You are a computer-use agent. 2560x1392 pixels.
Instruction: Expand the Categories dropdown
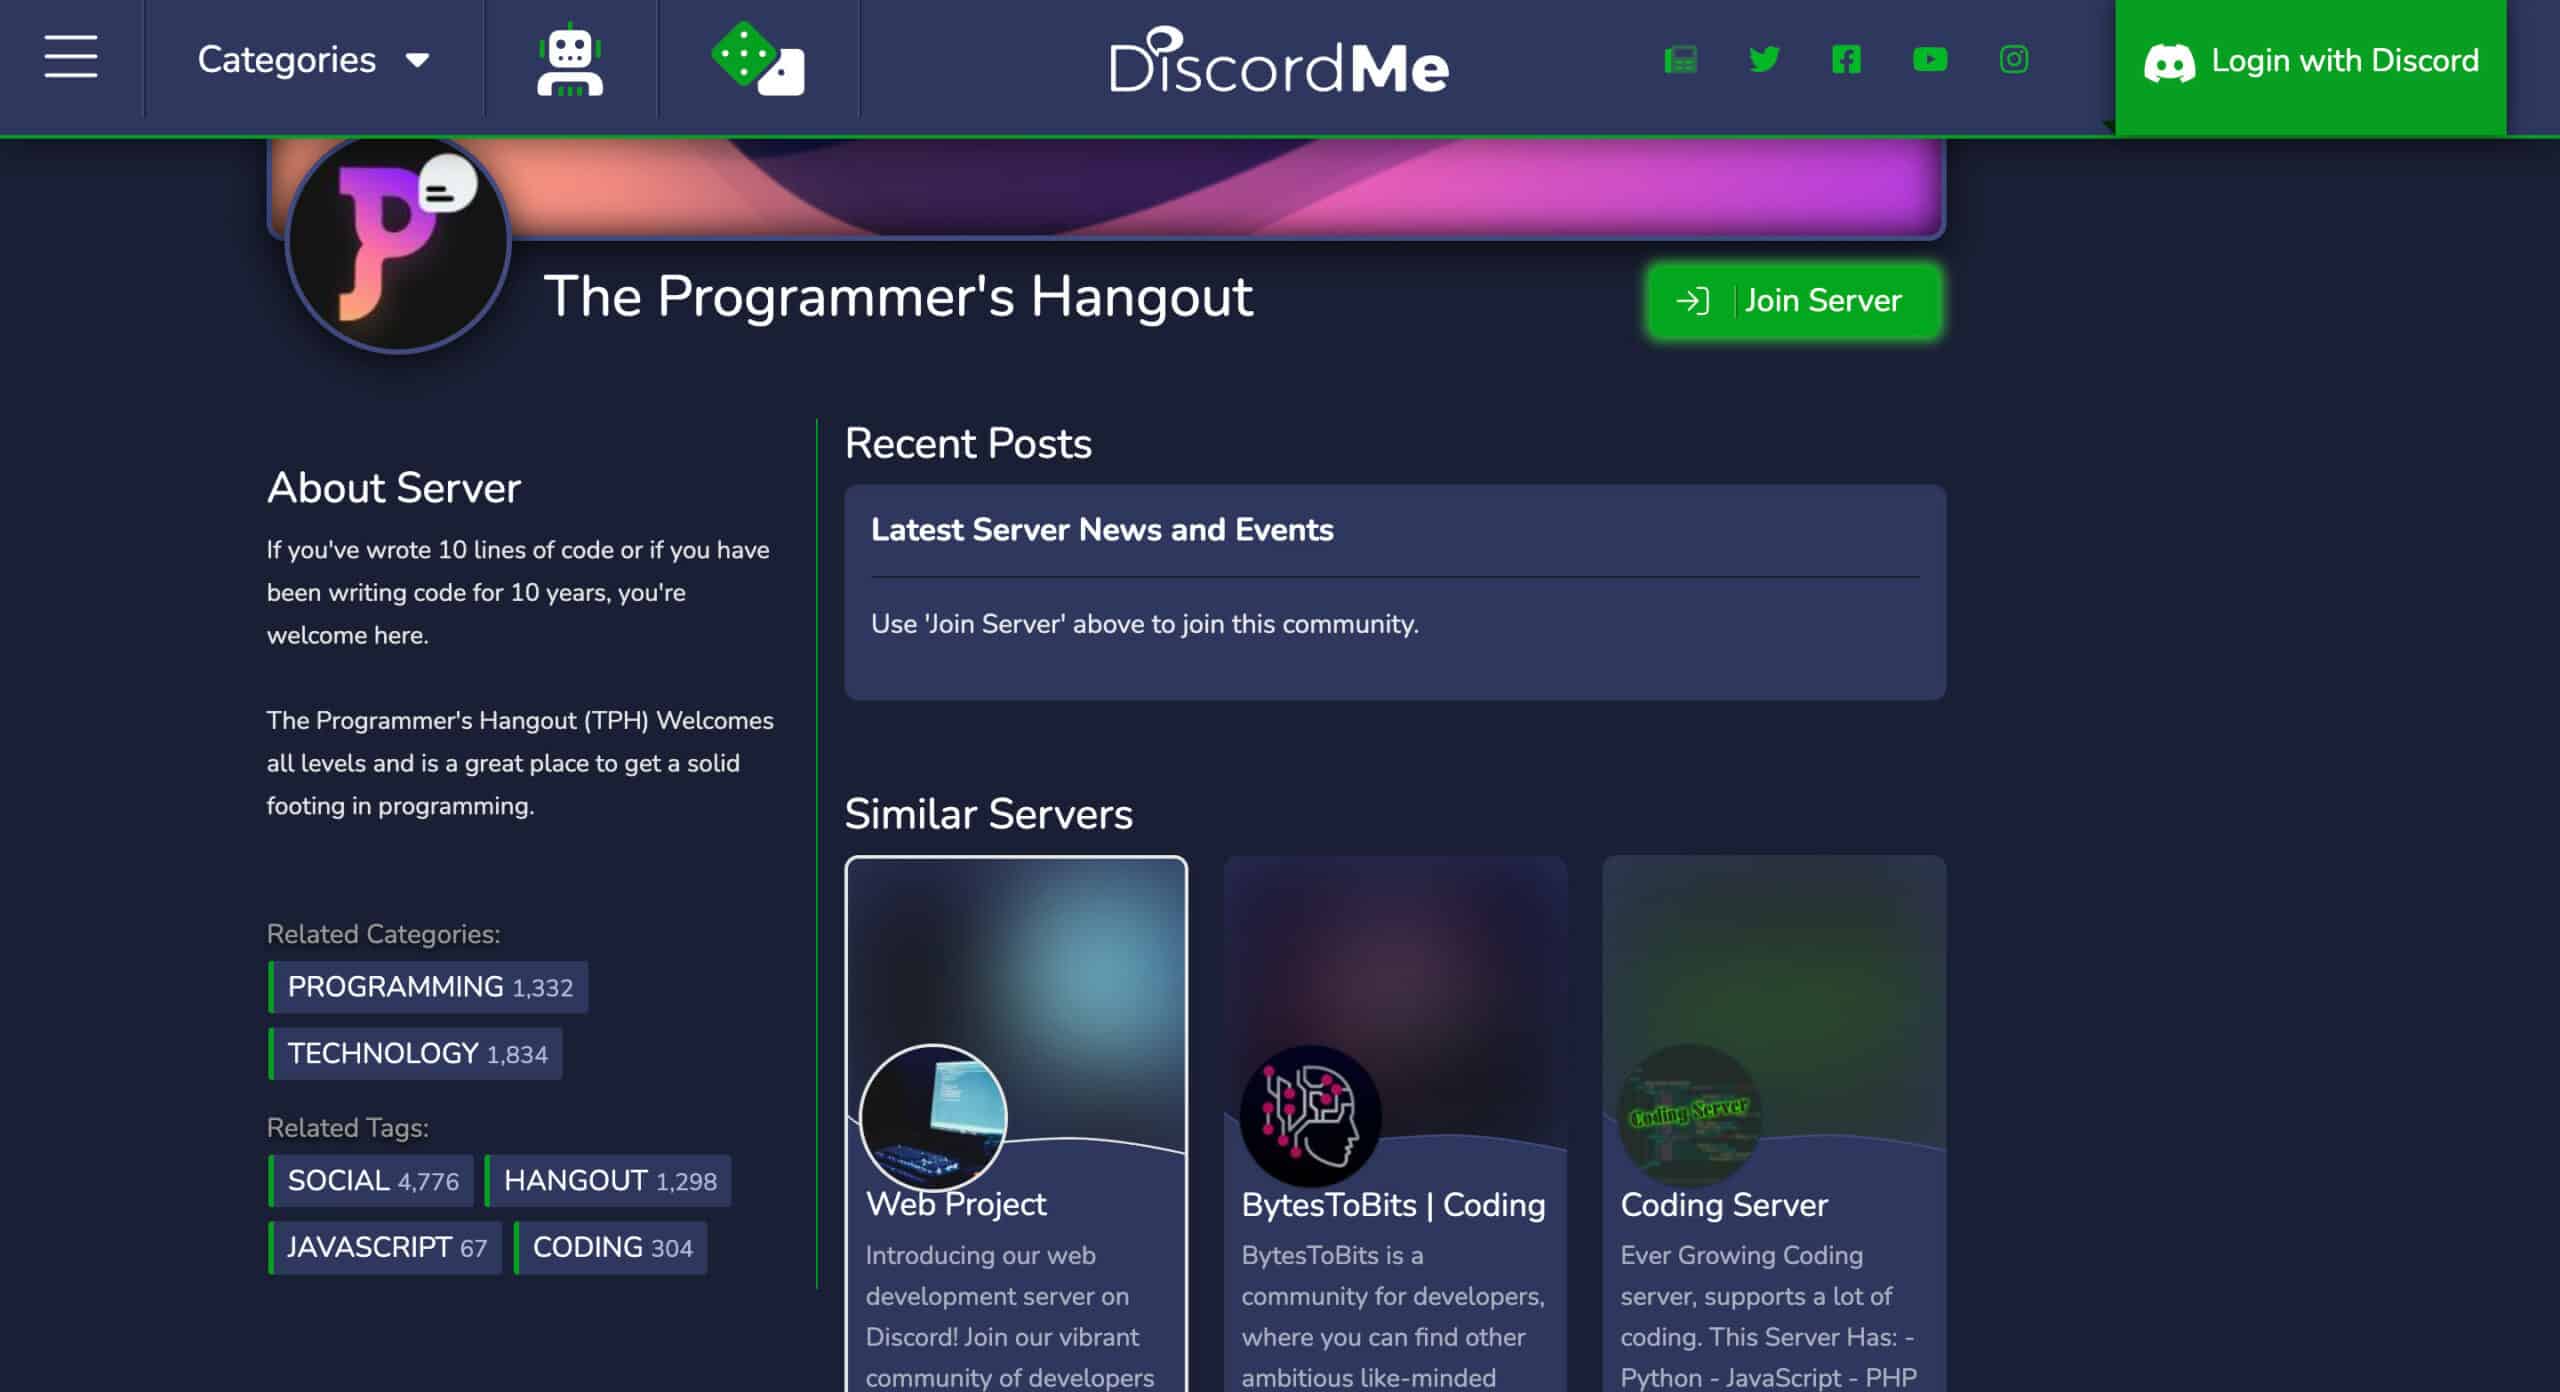(314, 60)
